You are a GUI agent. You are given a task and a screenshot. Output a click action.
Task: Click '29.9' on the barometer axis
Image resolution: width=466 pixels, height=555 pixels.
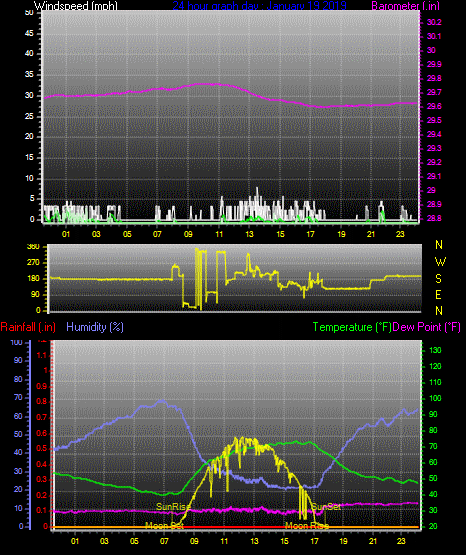point(434,64)
